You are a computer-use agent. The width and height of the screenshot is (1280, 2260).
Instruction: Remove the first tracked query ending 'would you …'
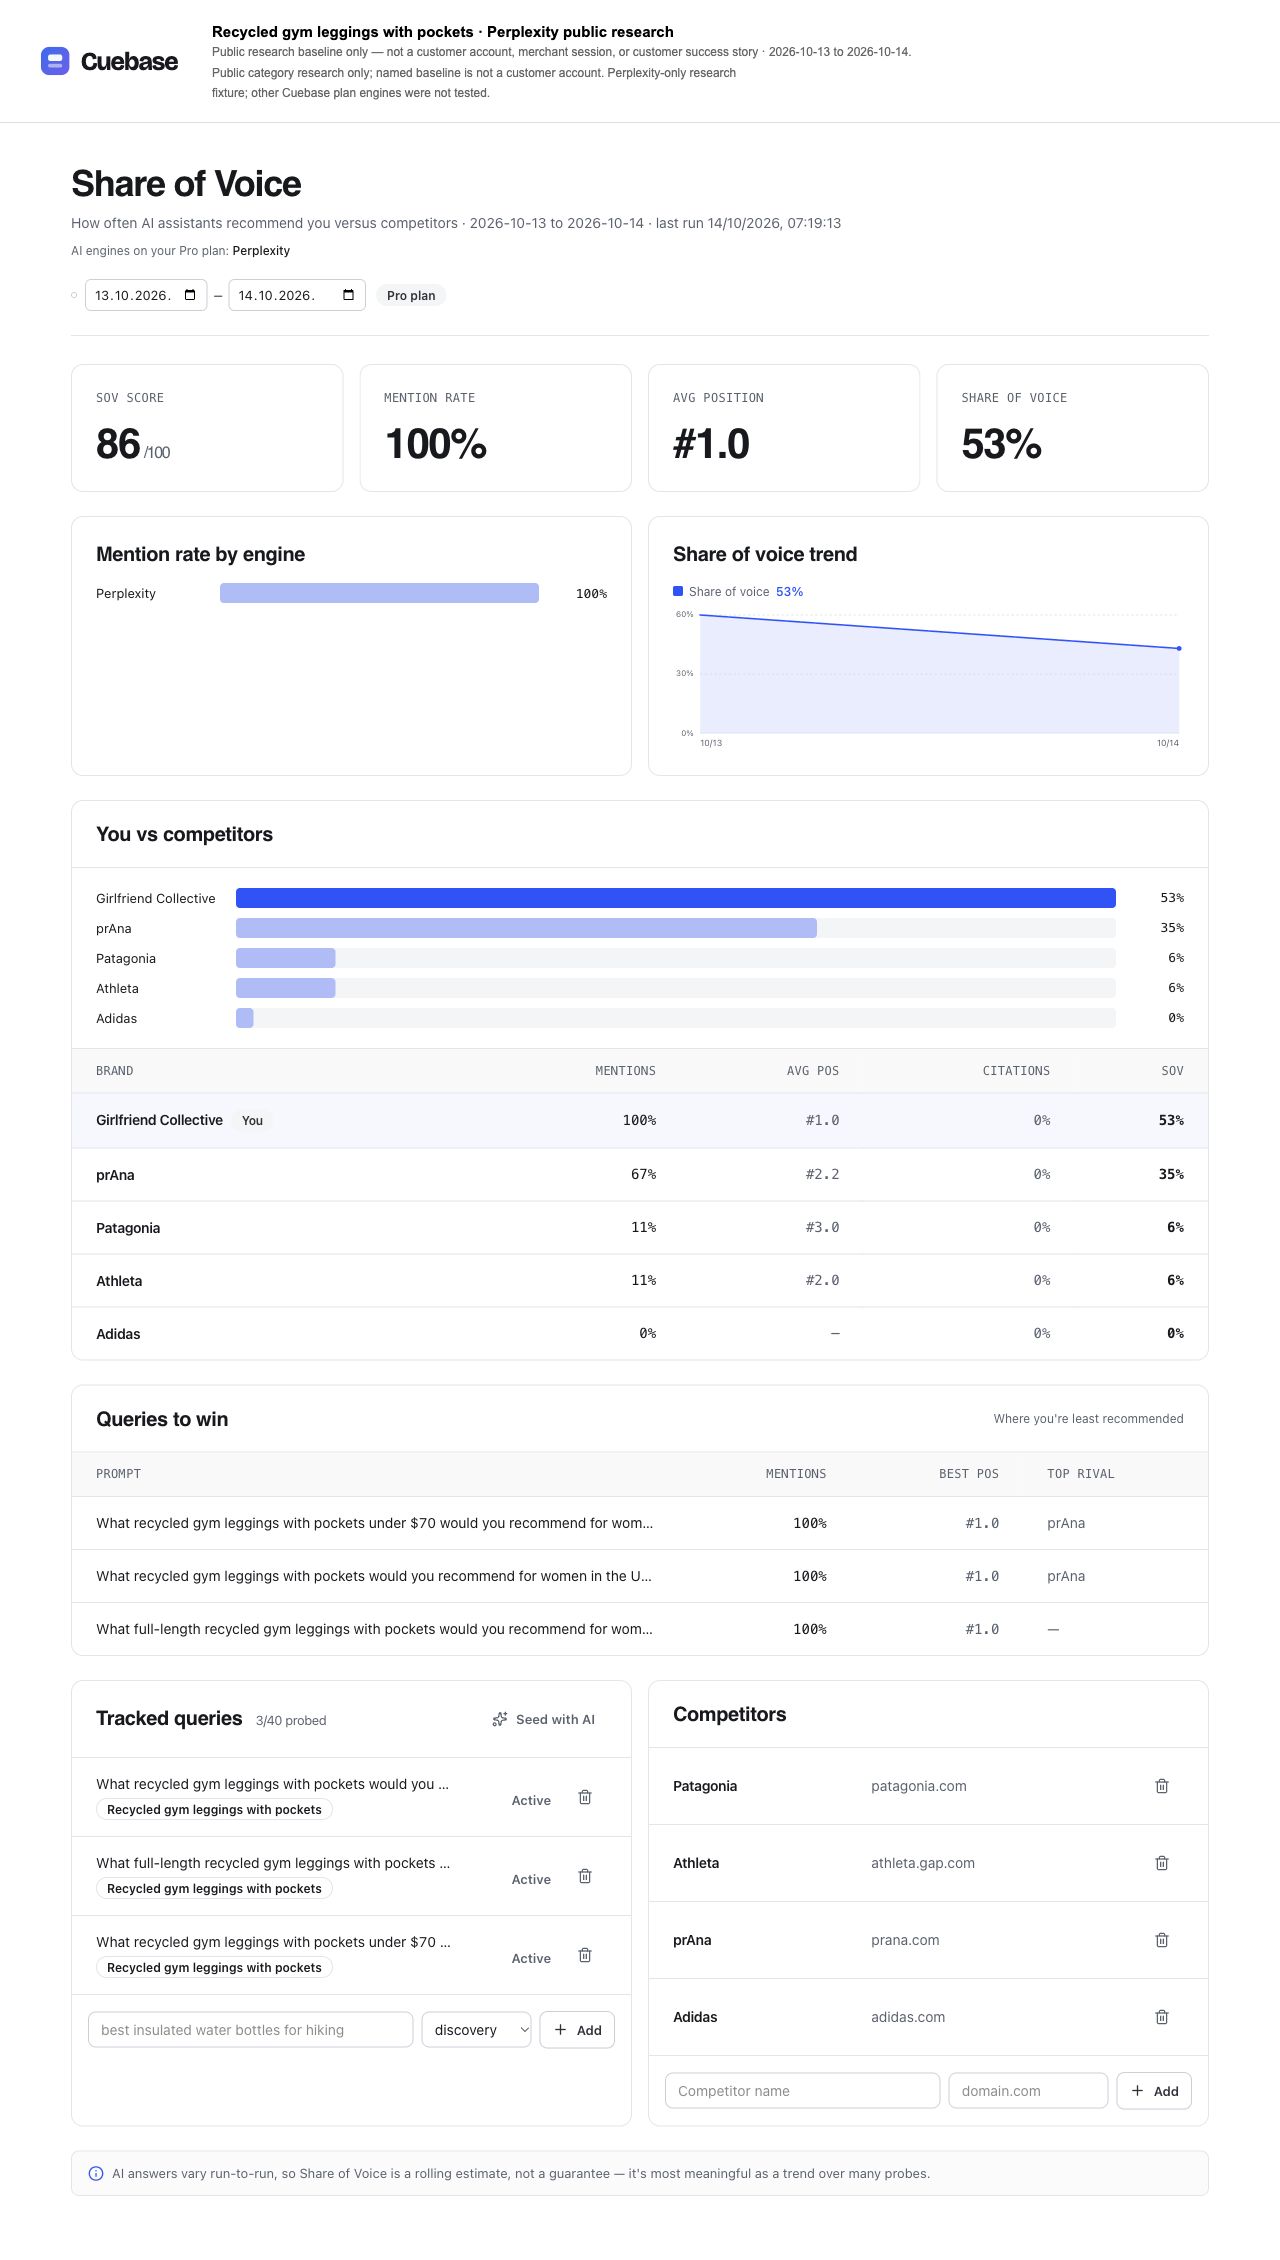point(585,1797)
